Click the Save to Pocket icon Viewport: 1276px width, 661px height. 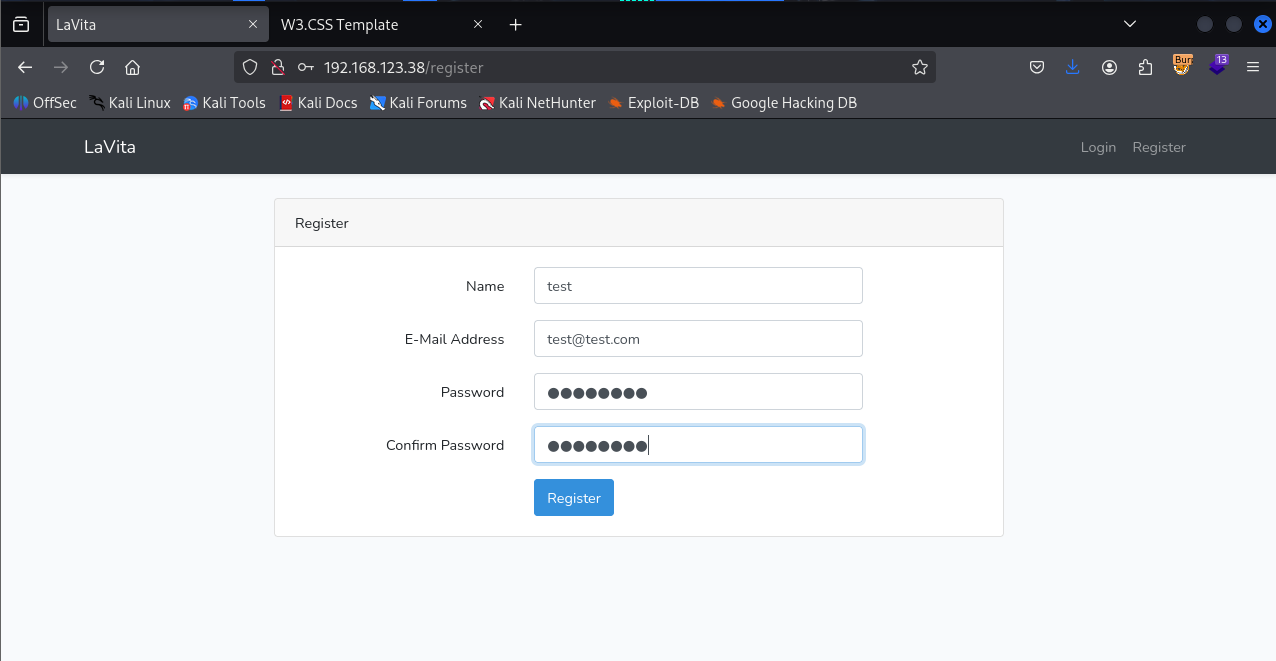coord(1037,67)
